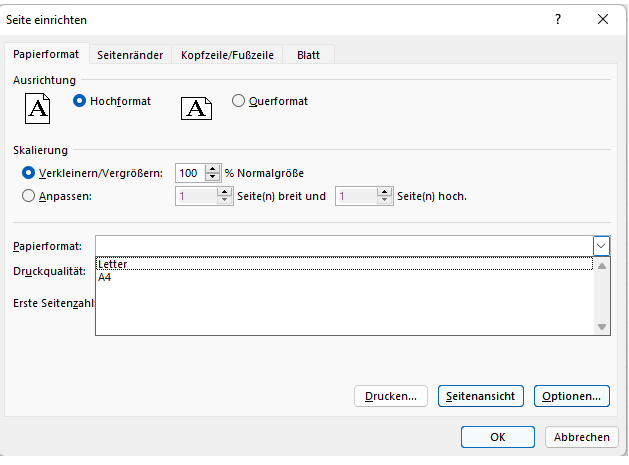
Task: Switch to the Papierformat tab
Action: click(x=46, y=54)
